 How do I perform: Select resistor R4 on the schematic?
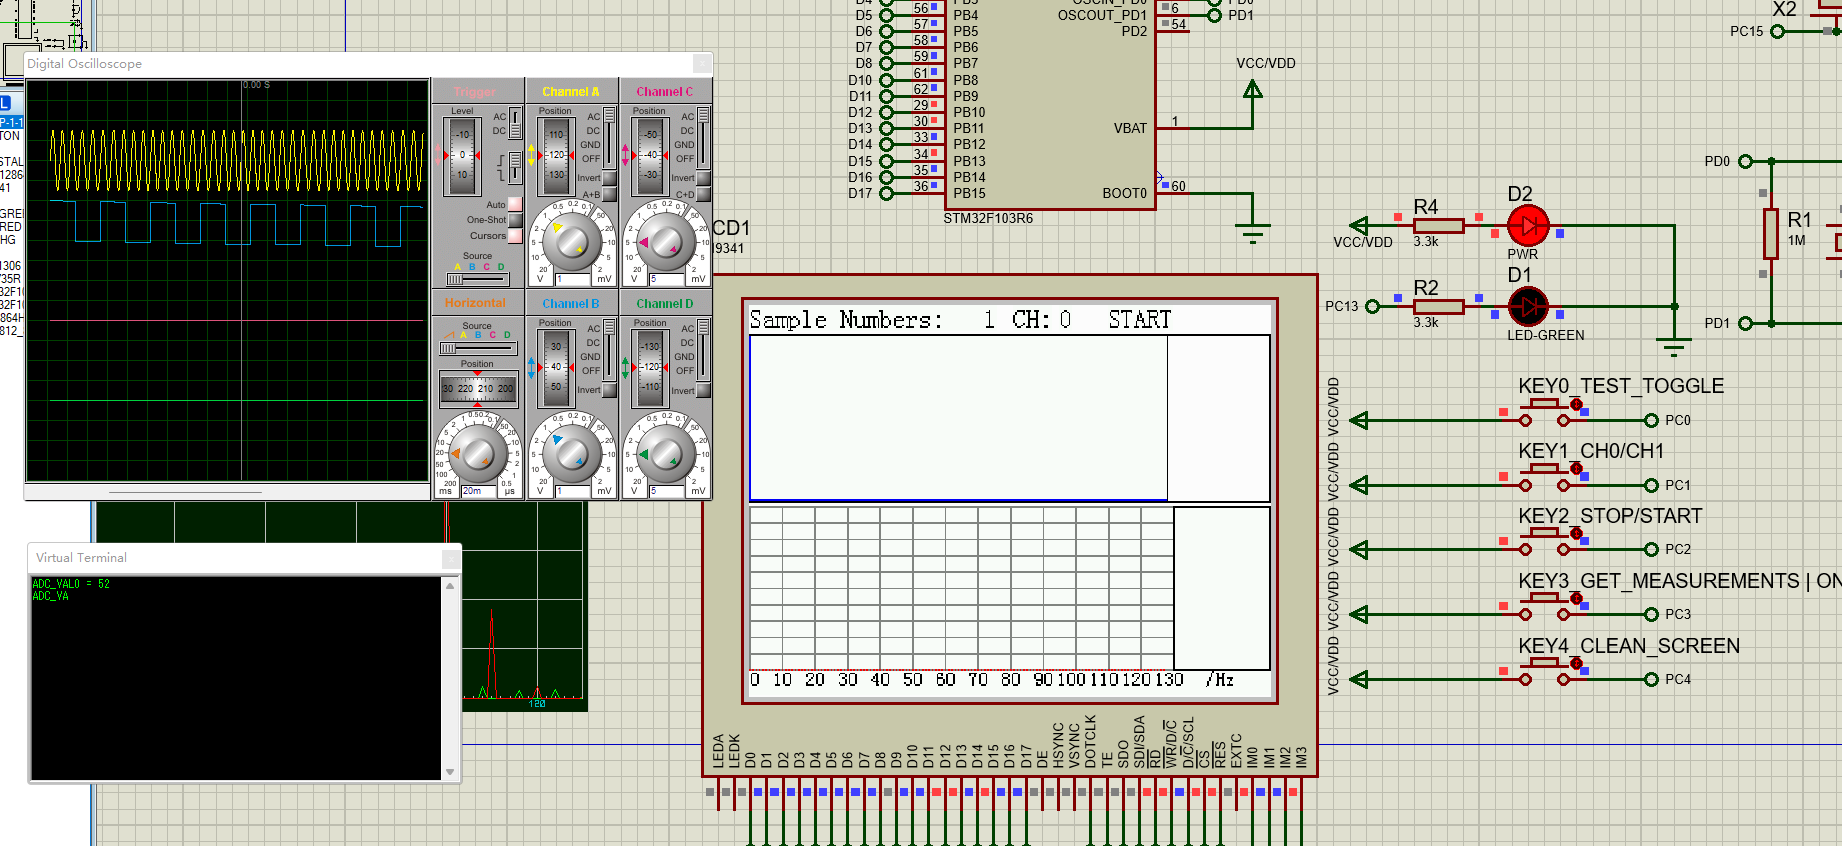(1438, 226)
